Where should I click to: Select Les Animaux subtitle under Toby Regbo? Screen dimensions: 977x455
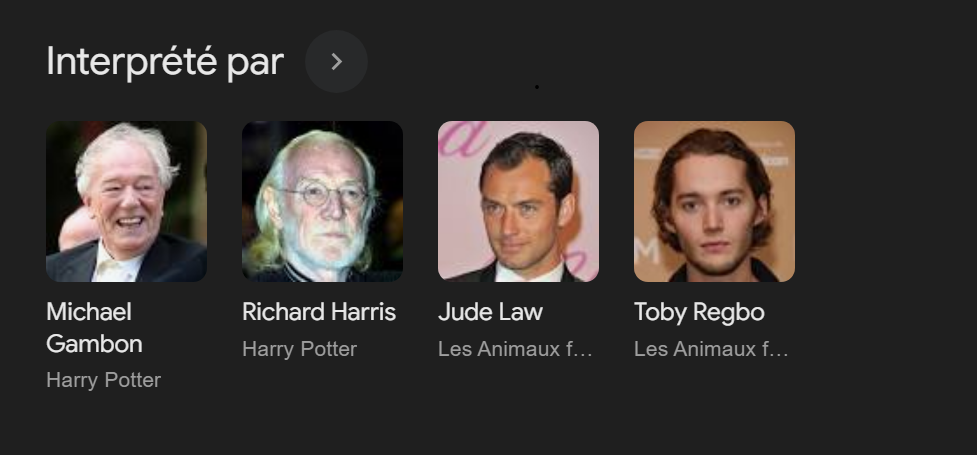(711, 349)
